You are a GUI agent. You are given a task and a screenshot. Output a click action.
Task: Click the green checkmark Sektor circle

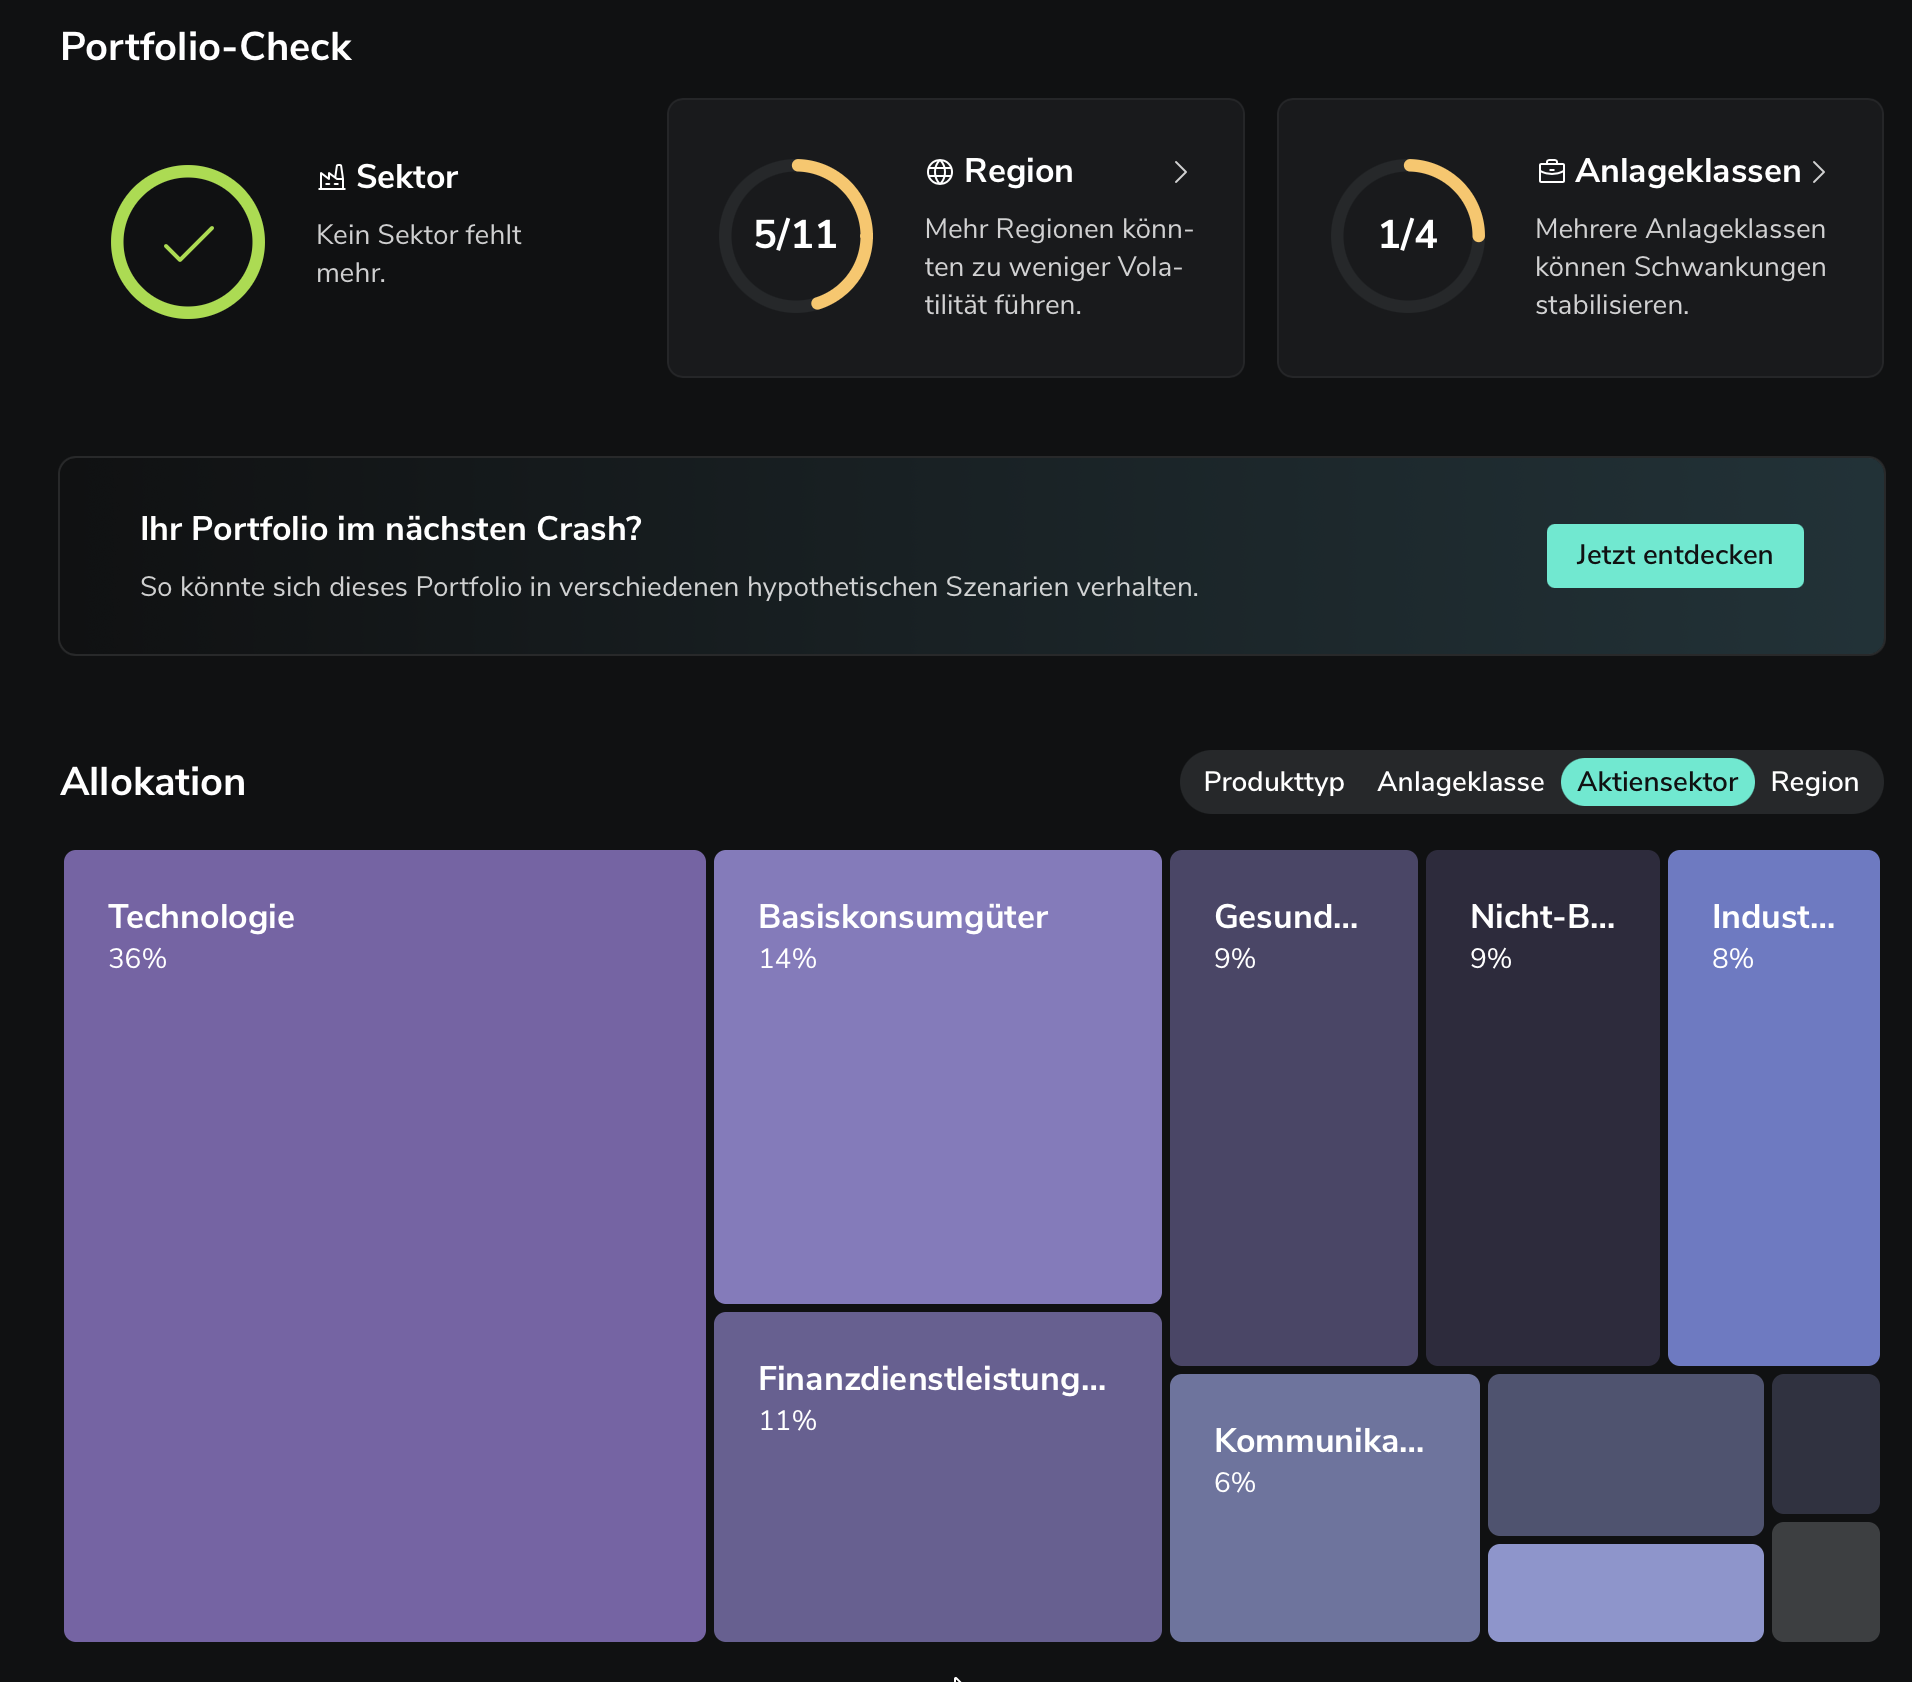click(188, 242)
